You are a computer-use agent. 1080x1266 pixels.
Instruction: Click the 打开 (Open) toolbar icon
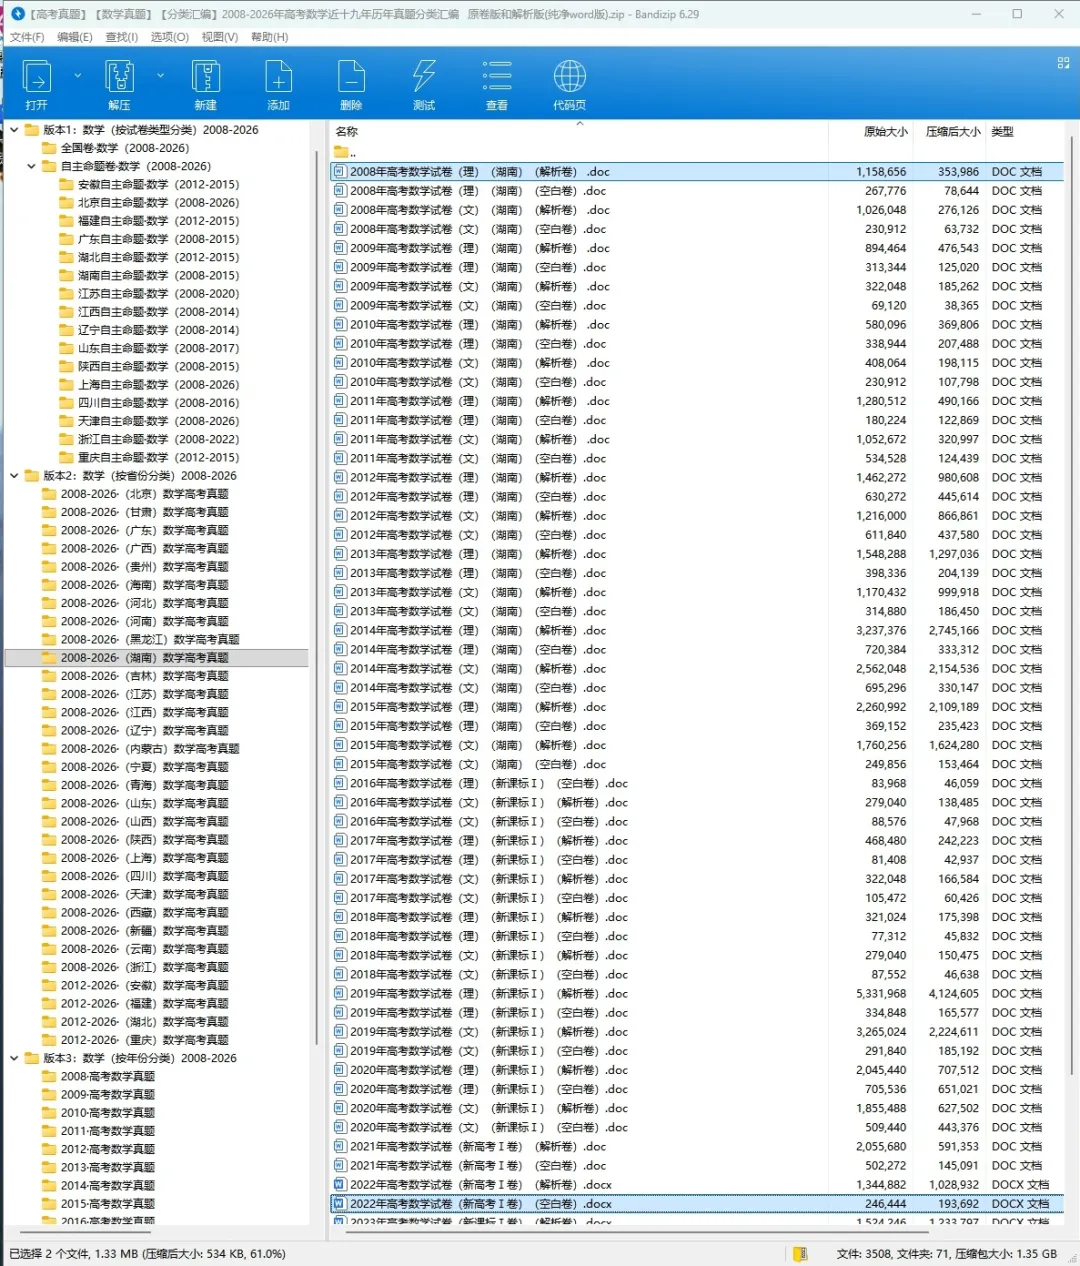click(37, 78)
